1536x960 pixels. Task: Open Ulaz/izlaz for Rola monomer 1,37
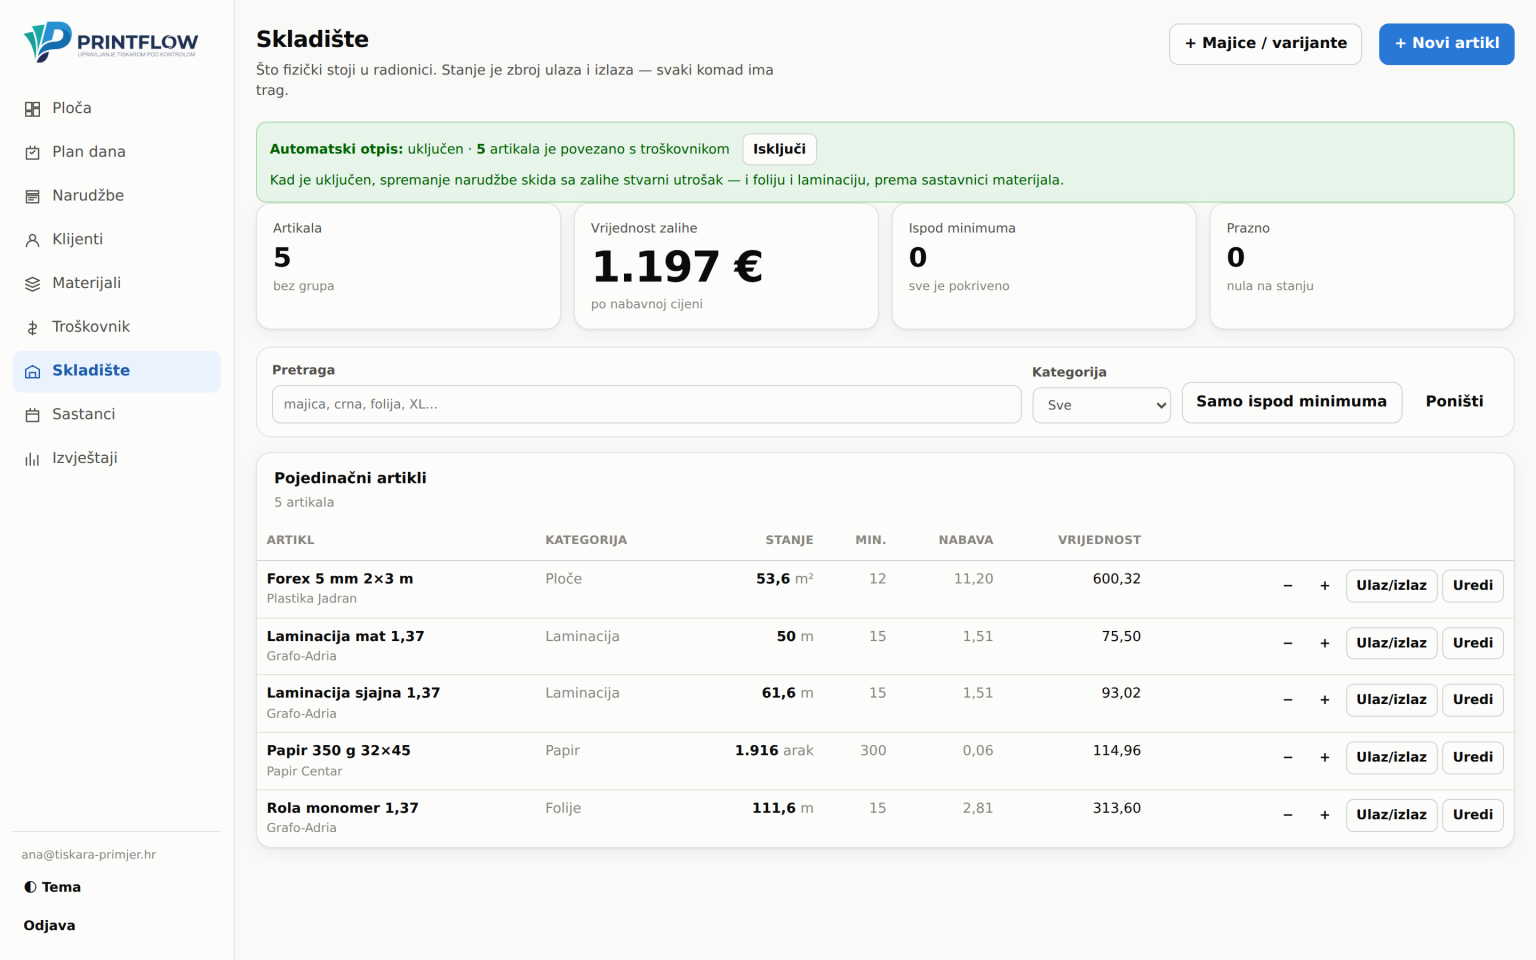(1391, 815)
